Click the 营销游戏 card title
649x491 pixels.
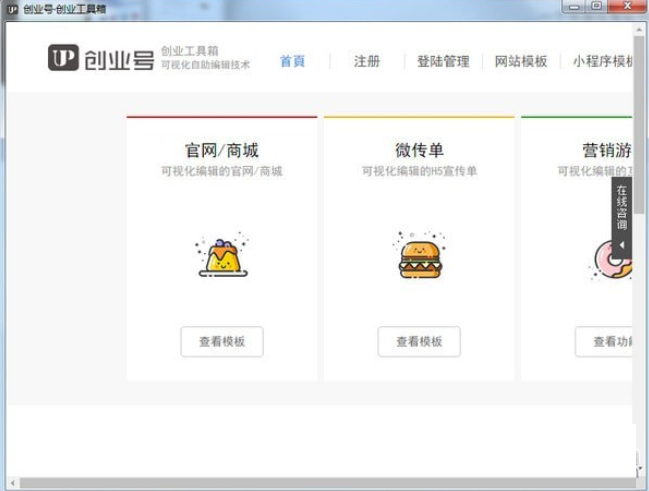(x=607, y=150)
